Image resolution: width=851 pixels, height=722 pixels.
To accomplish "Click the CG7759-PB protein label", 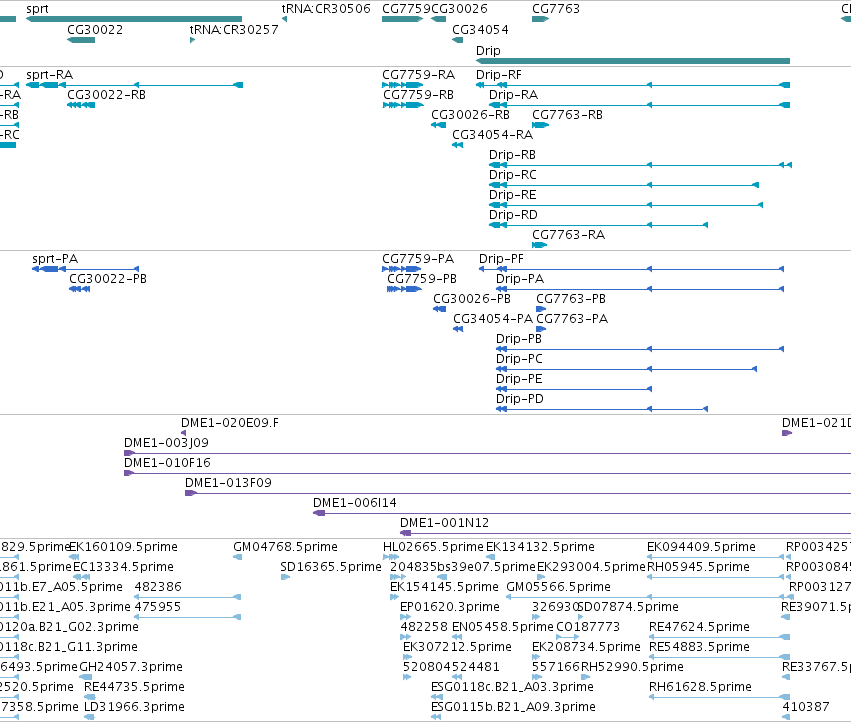I will 422,278.
